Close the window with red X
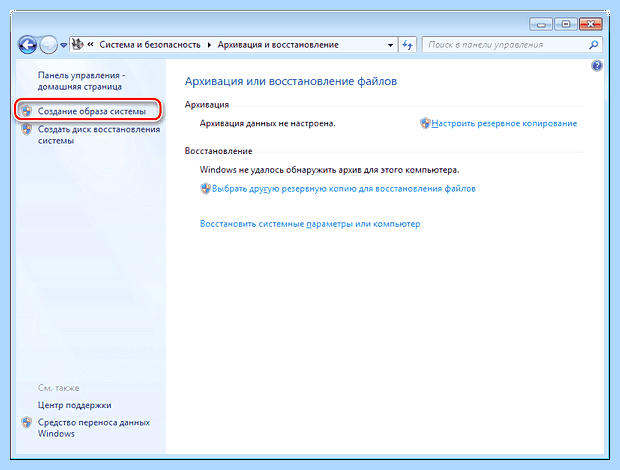The width and height of the screenshot is (620, 470). pos(591,25)
